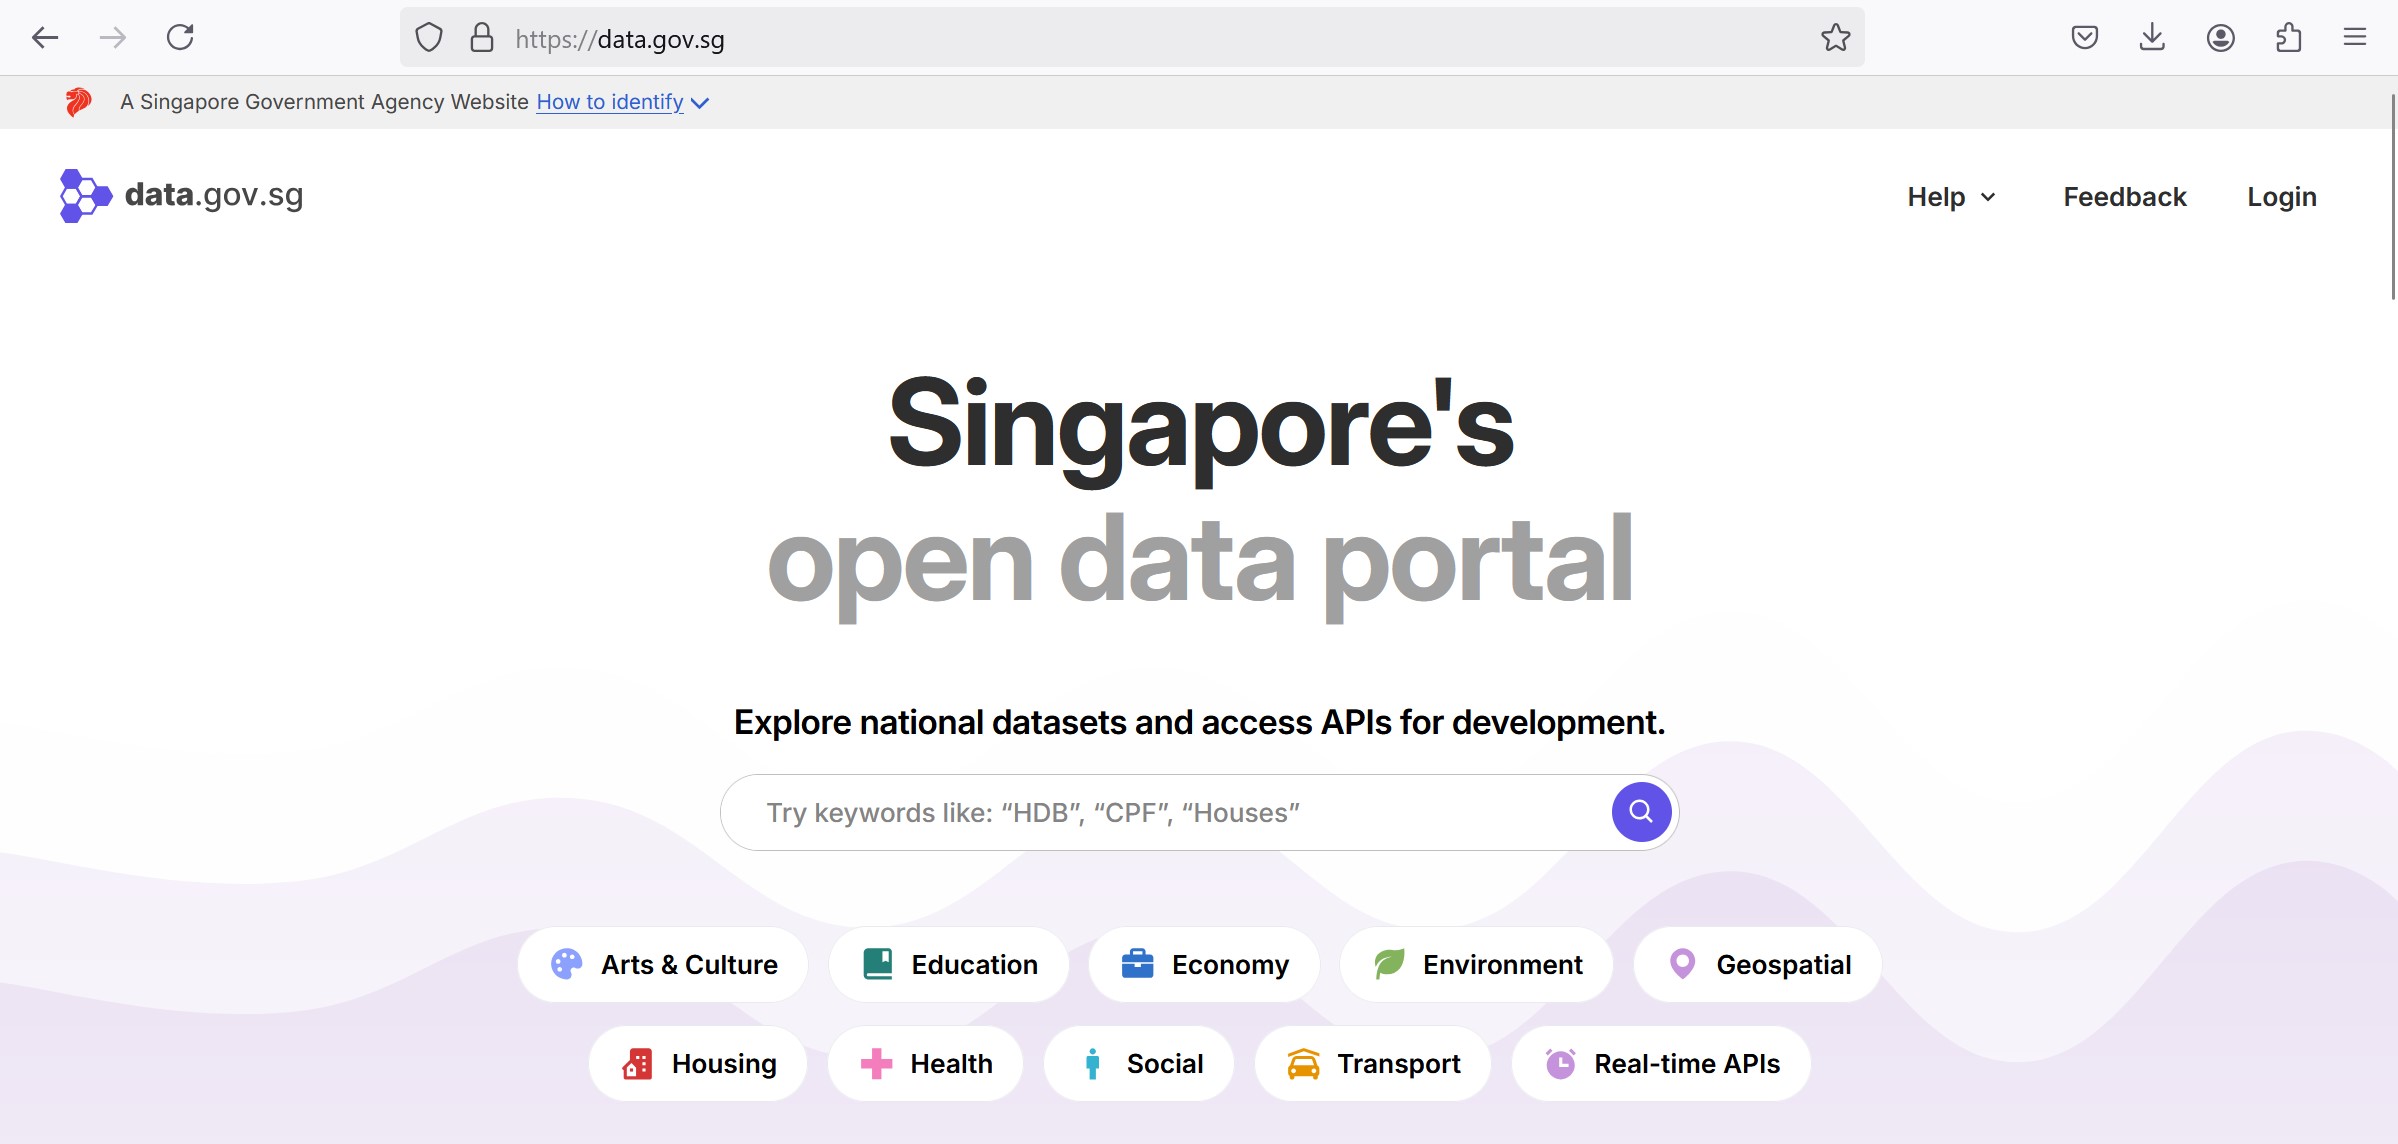This screenshot has height=1144, width=2398.
Task: Click the Save to Pocket icon
Action: [x=2084, y=38]
